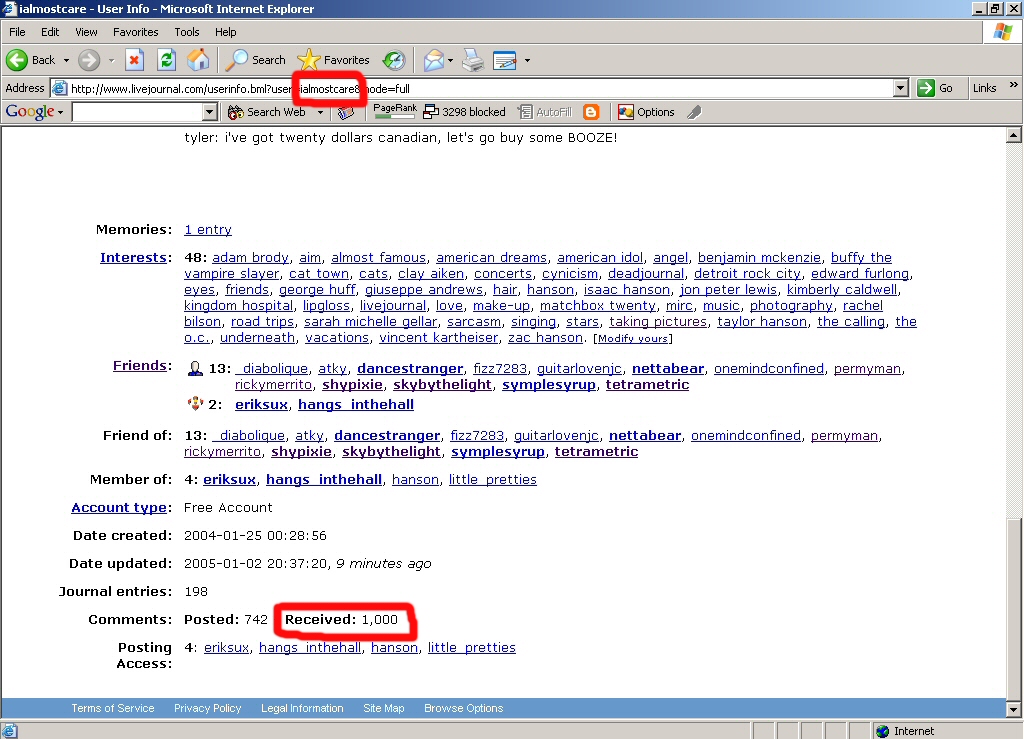The height and width of the screenshot is (739, 1024).
Task: Click the Google news icon
Action: point(346,112)
